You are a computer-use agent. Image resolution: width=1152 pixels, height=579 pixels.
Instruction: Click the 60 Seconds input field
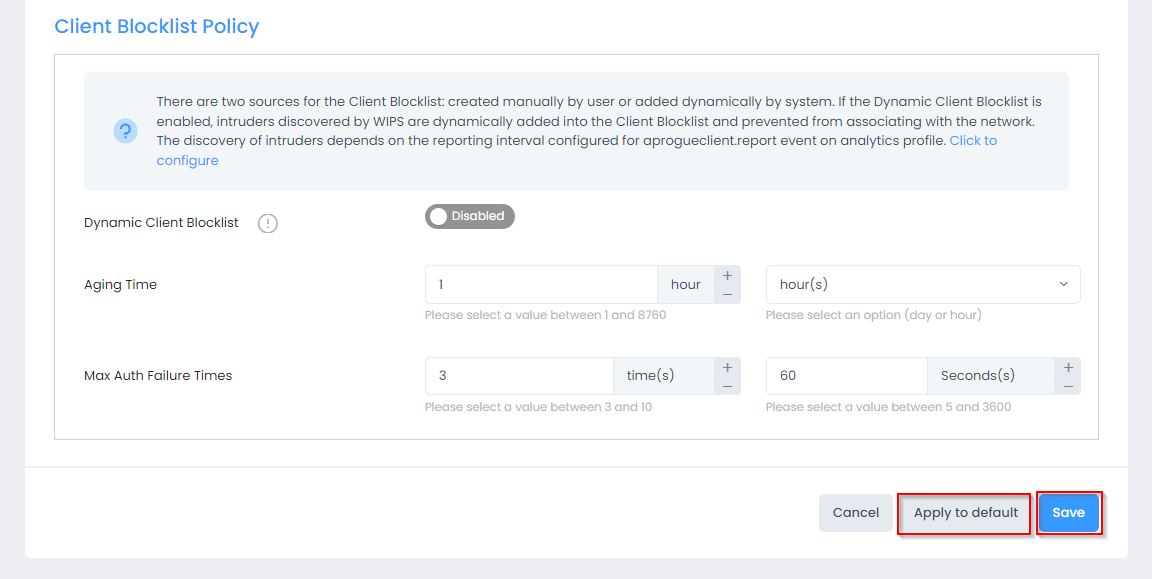[846, 376]
